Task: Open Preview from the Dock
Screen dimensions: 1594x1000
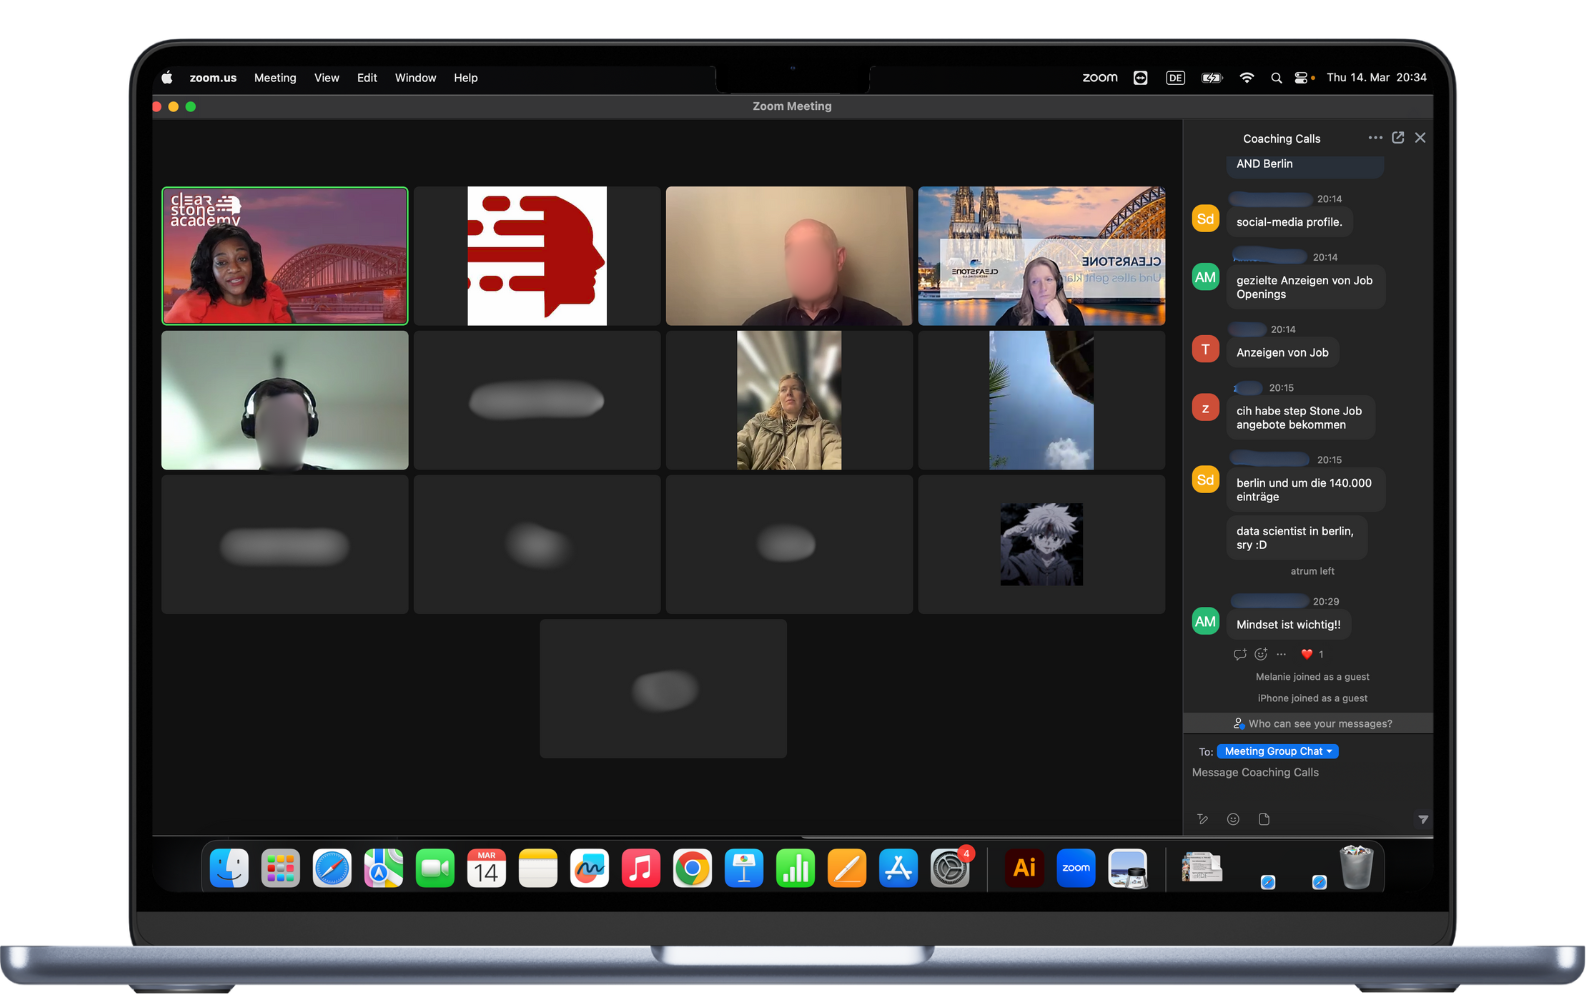Action: [1128, 868]
